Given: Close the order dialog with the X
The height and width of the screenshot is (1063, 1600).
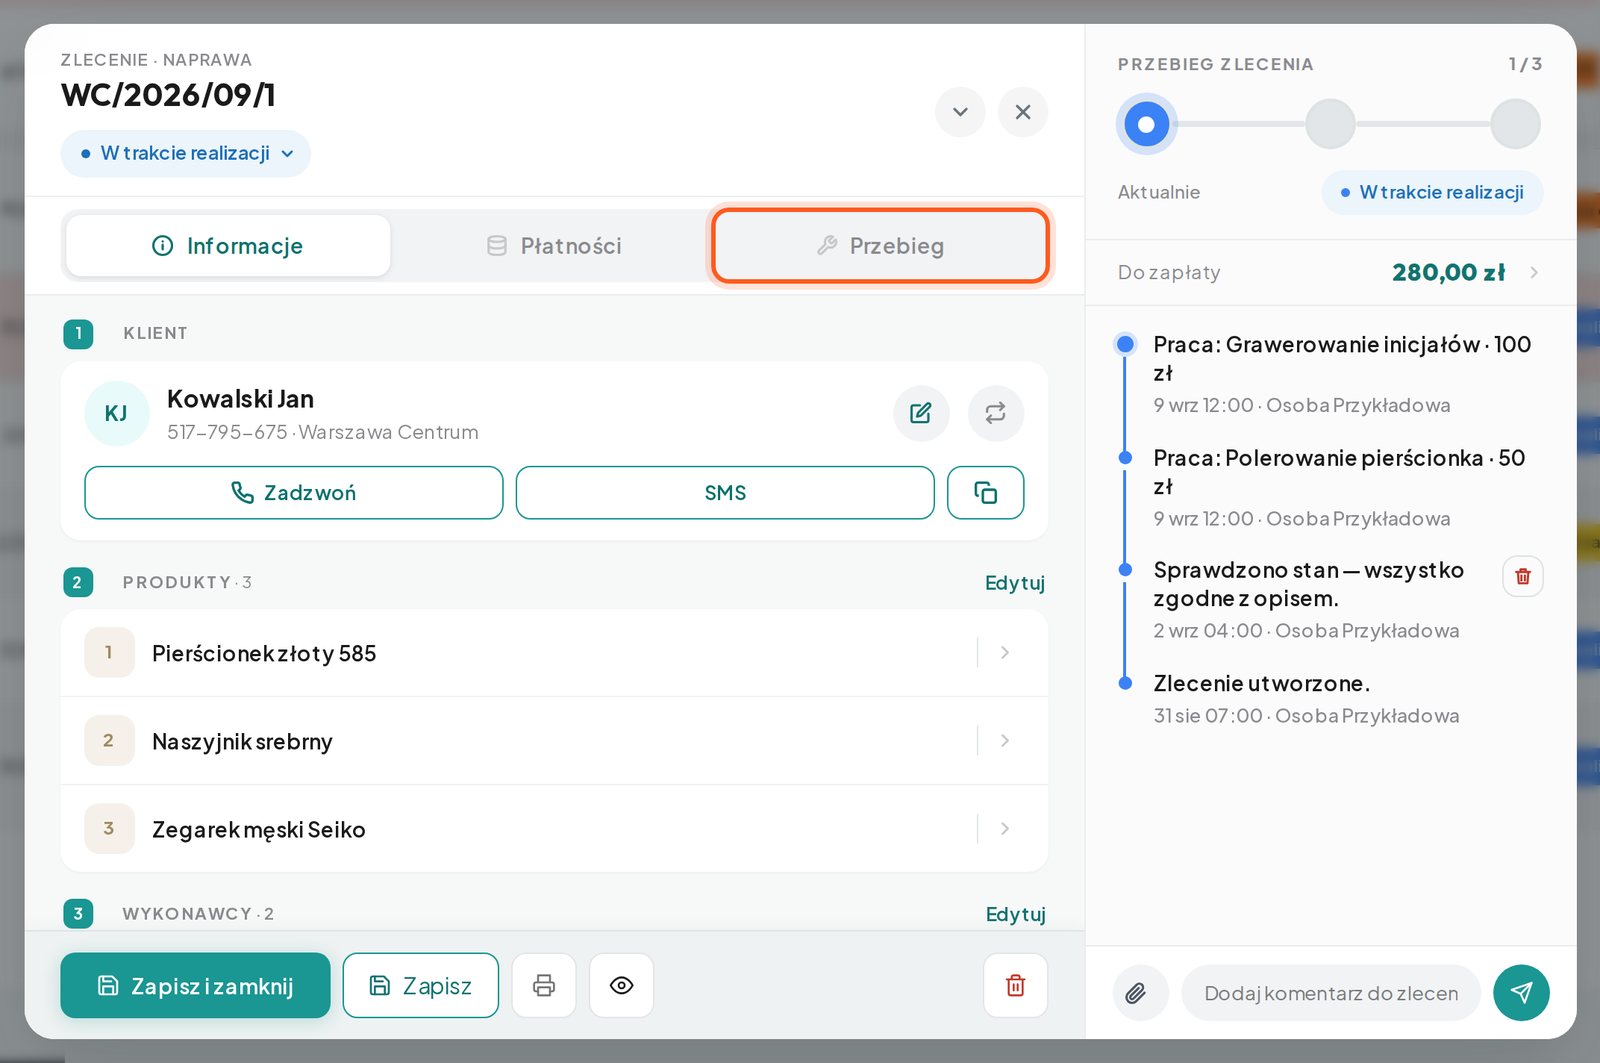Looking at the screenshot, I should click(1023, 112).
